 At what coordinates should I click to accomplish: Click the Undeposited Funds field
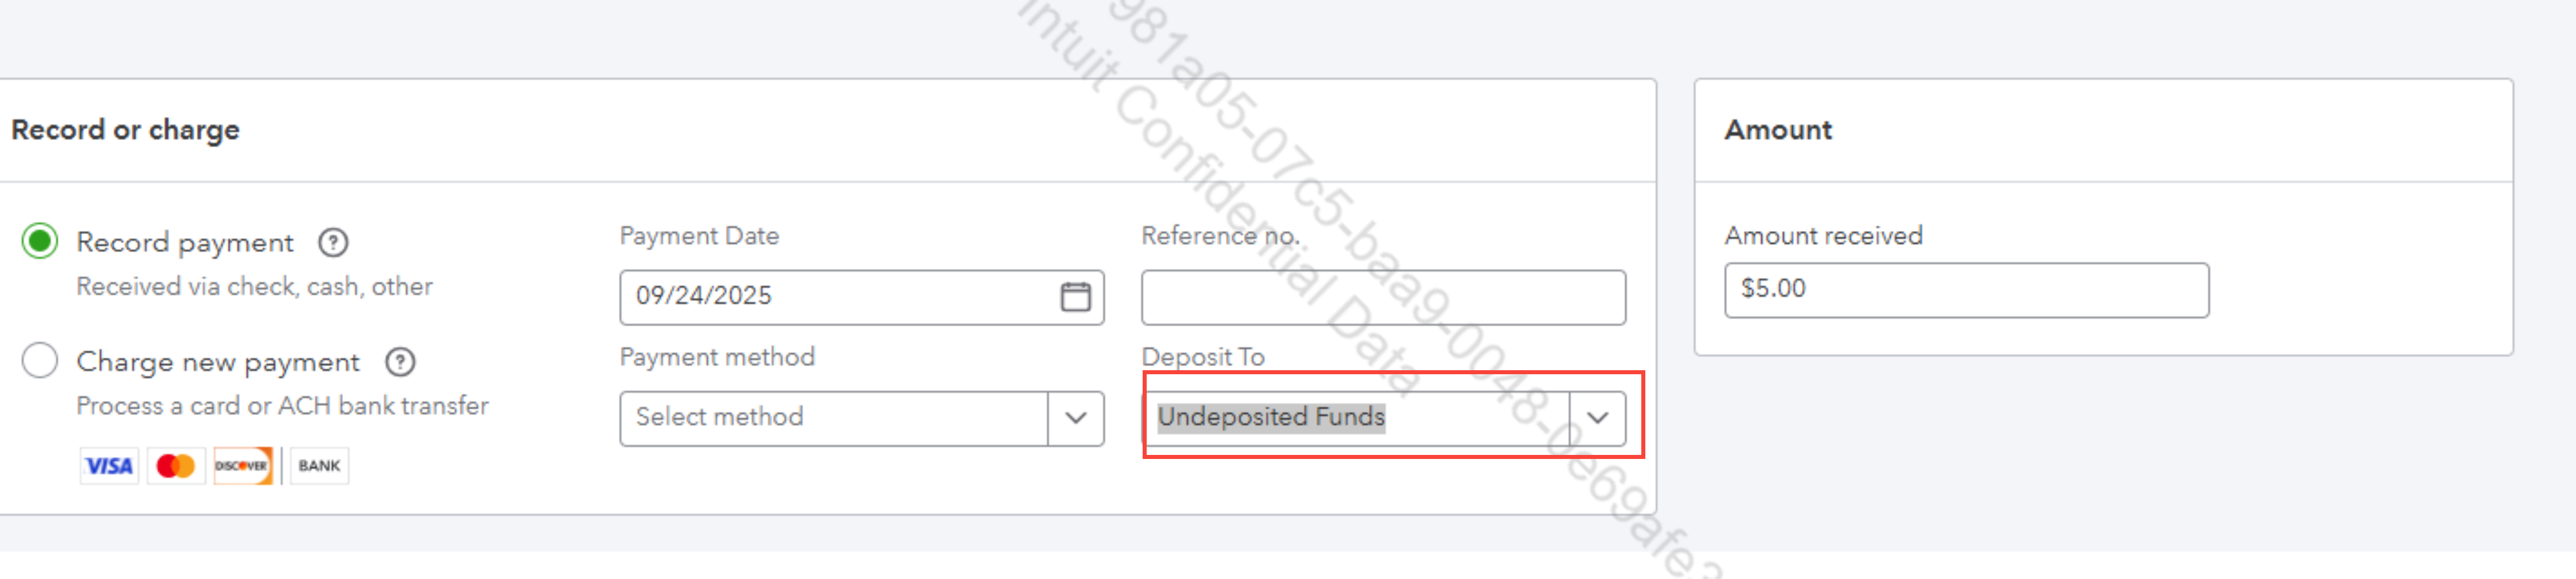tap(1355, 418)
